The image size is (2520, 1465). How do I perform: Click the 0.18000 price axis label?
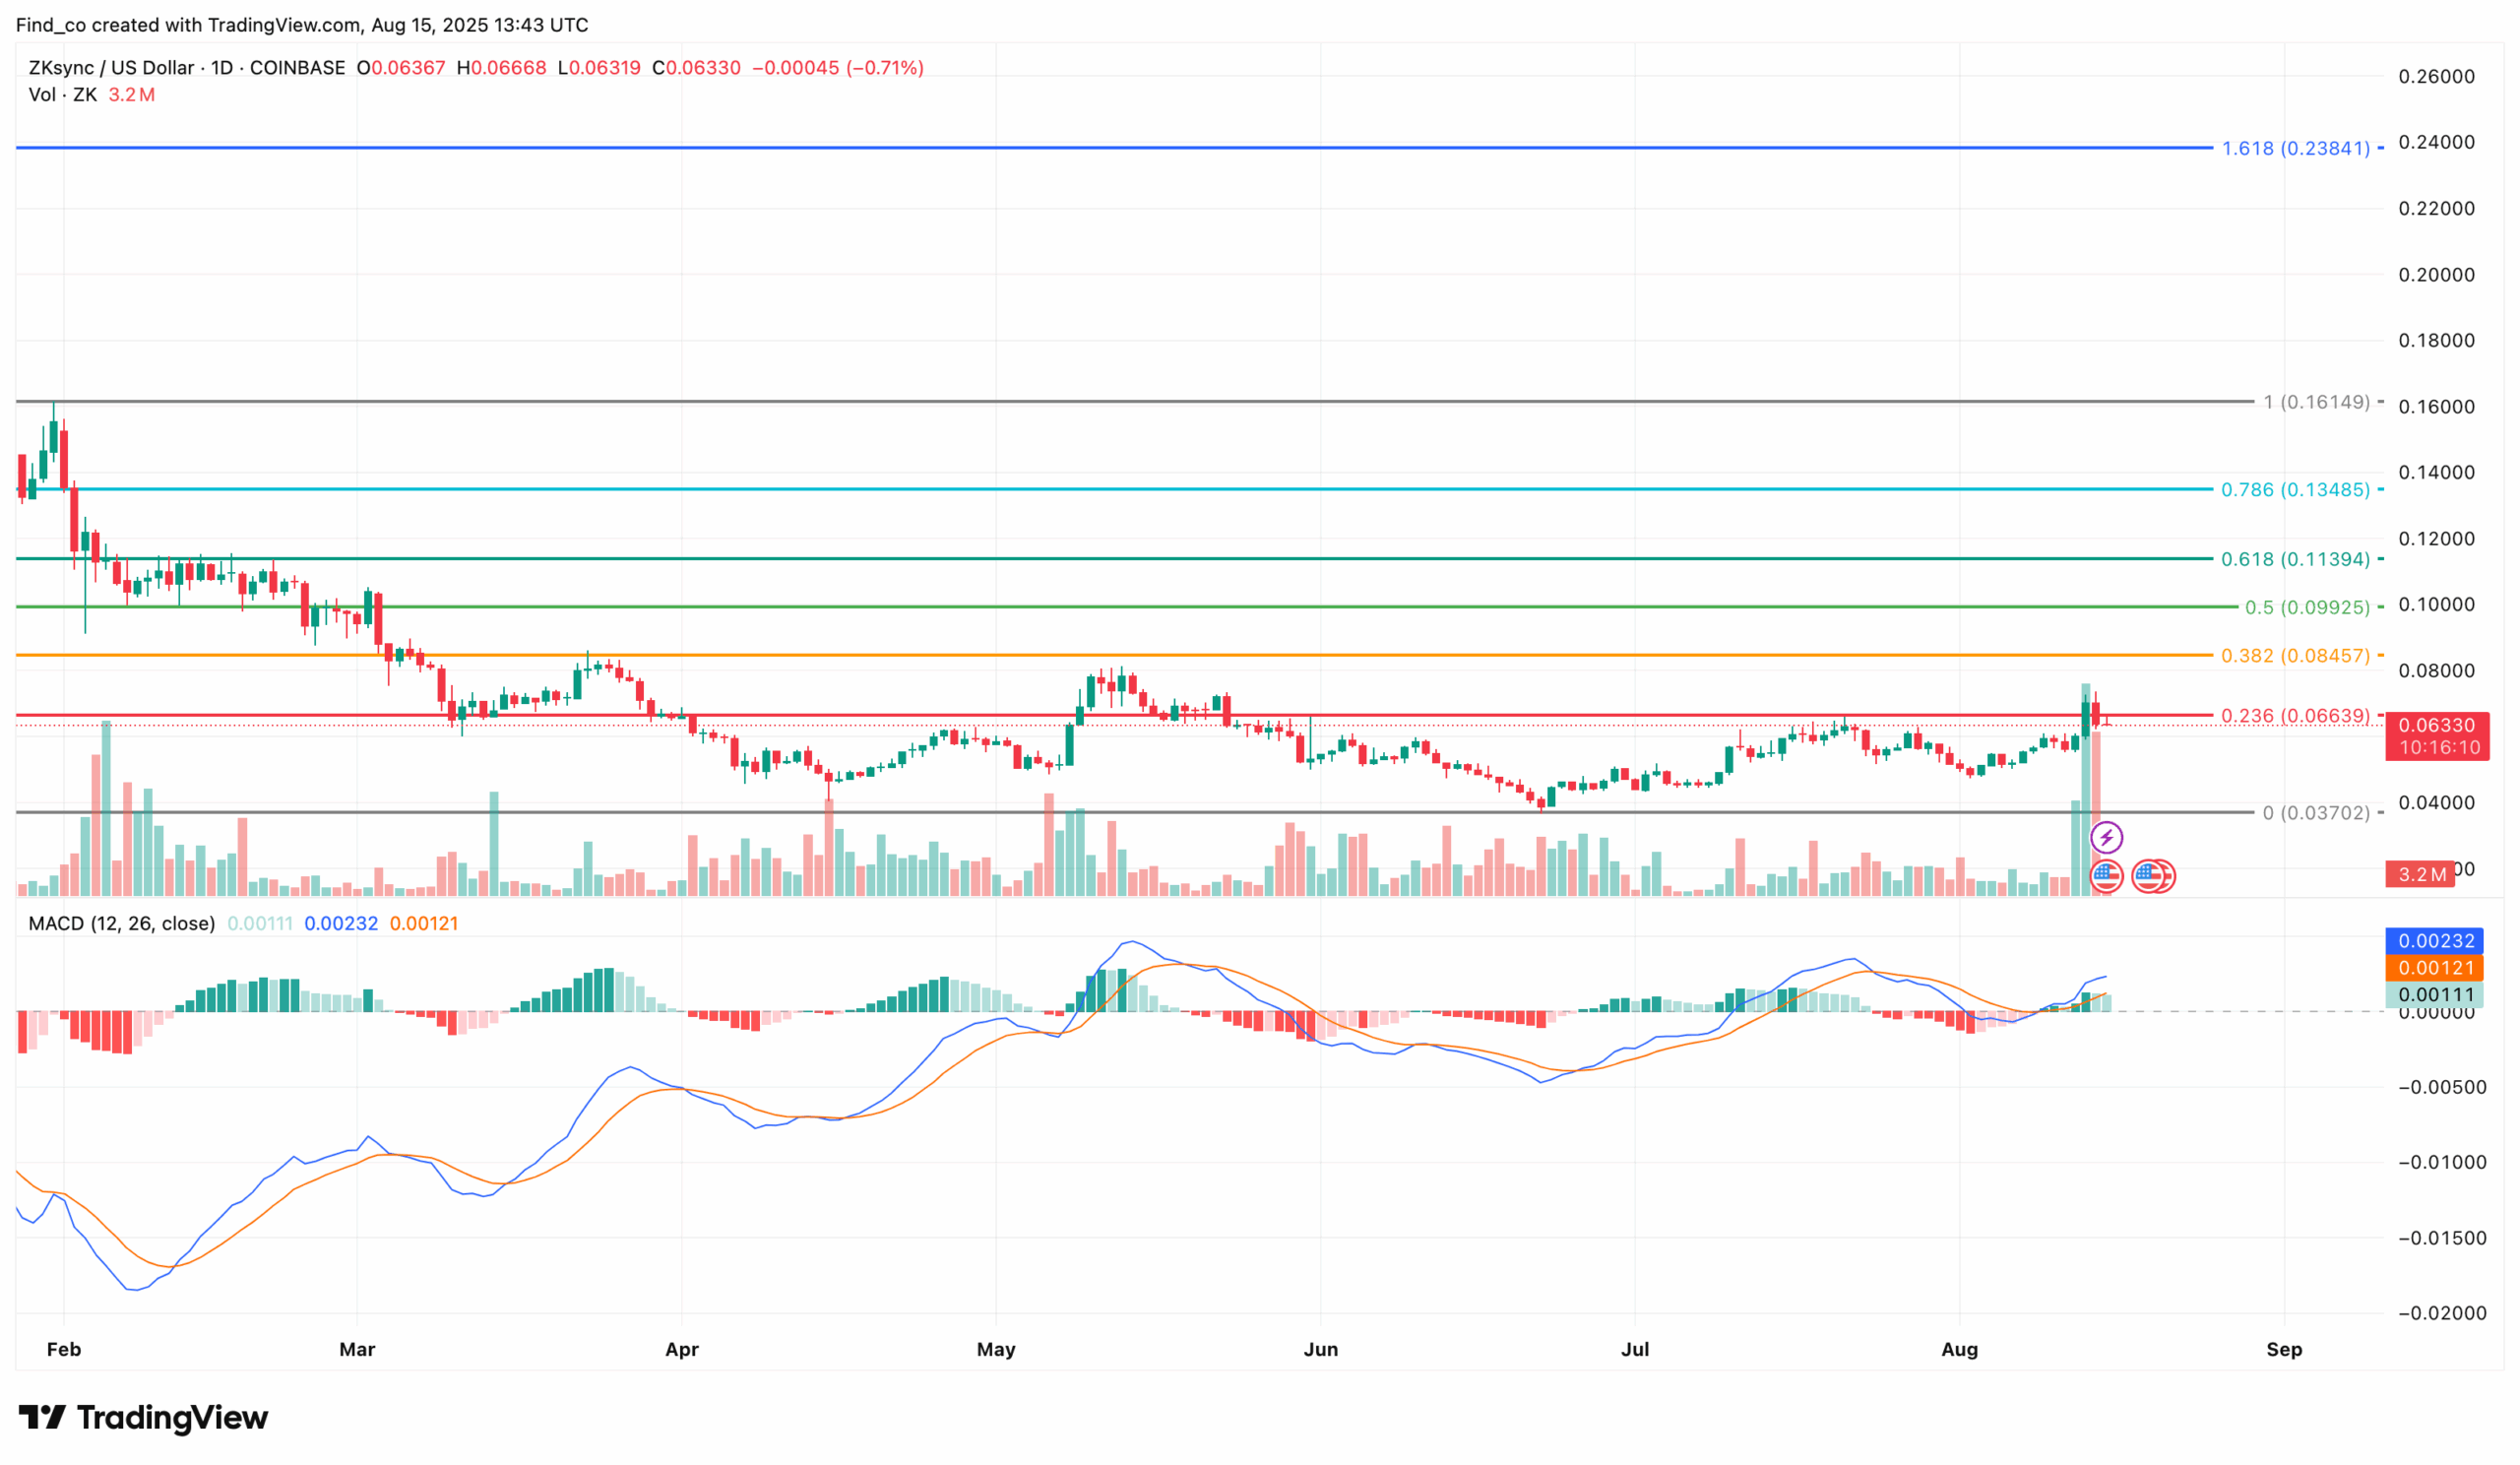[x=2437, y=341]
